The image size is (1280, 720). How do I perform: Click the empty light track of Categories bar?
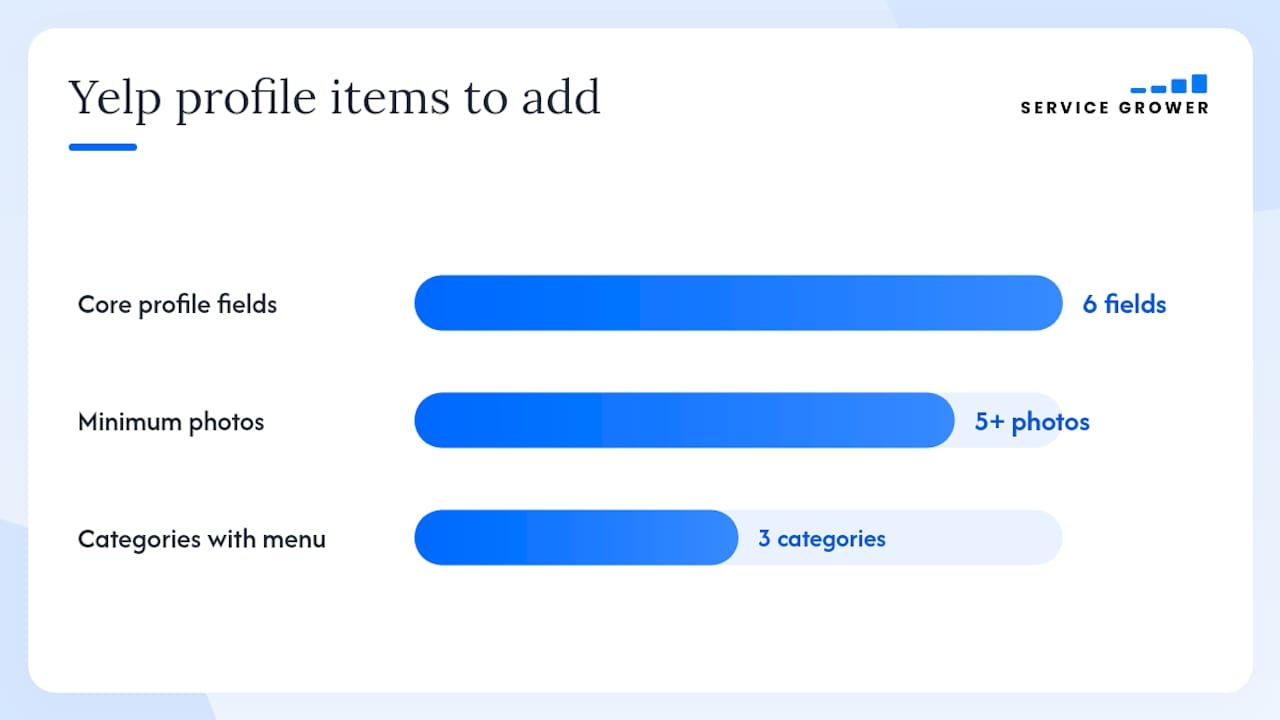click(975, 538)
